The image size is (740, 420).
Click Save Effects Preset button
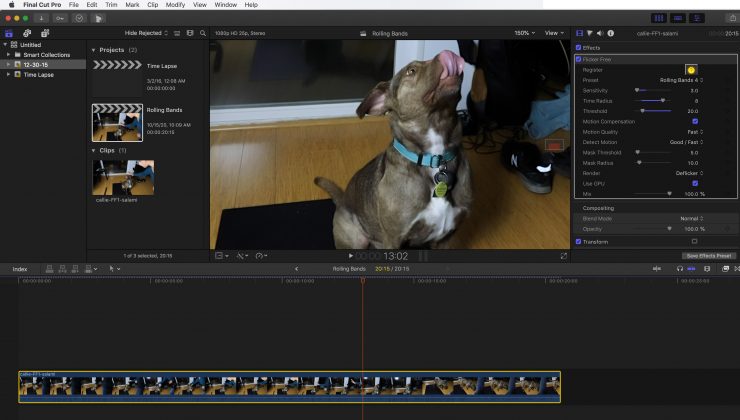[708, 255]
